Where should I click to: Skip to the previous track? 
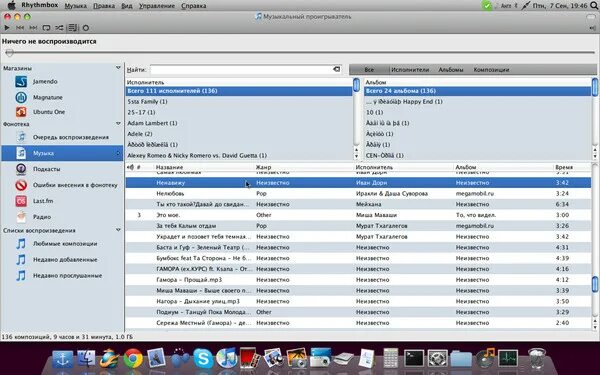coord(20,28)
